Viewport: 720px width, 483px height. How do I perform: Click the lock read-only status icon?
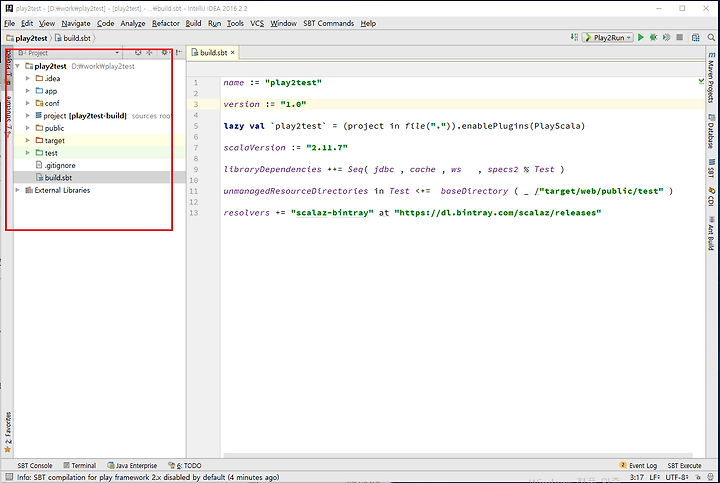pyautogui.click(x=698, y=477)
